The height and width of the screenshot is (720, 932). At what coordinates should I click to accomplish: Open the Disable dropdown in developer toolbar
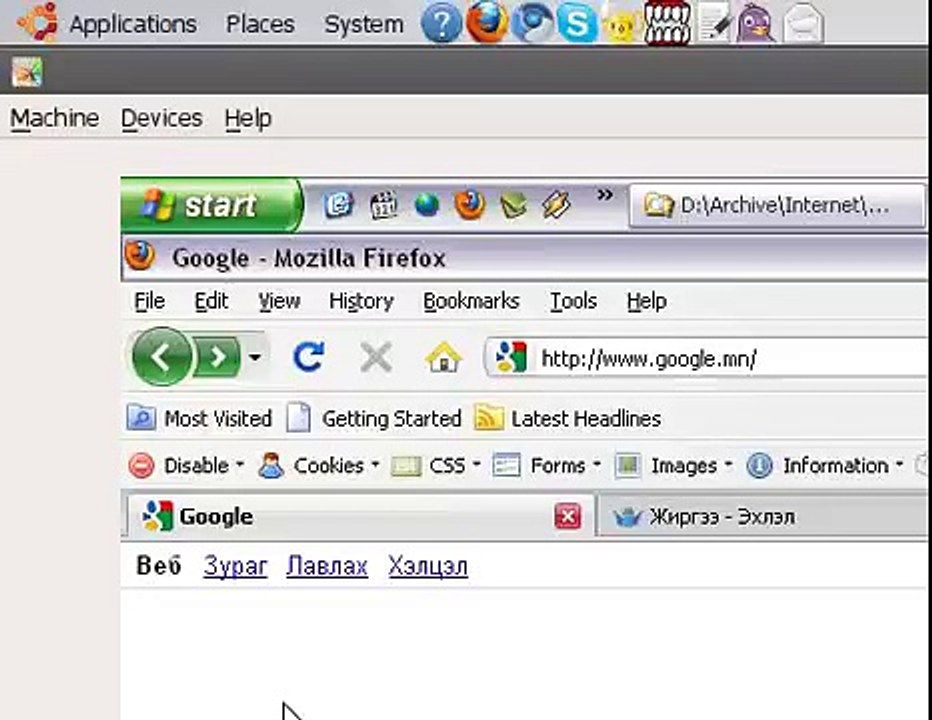pos(186,466)
